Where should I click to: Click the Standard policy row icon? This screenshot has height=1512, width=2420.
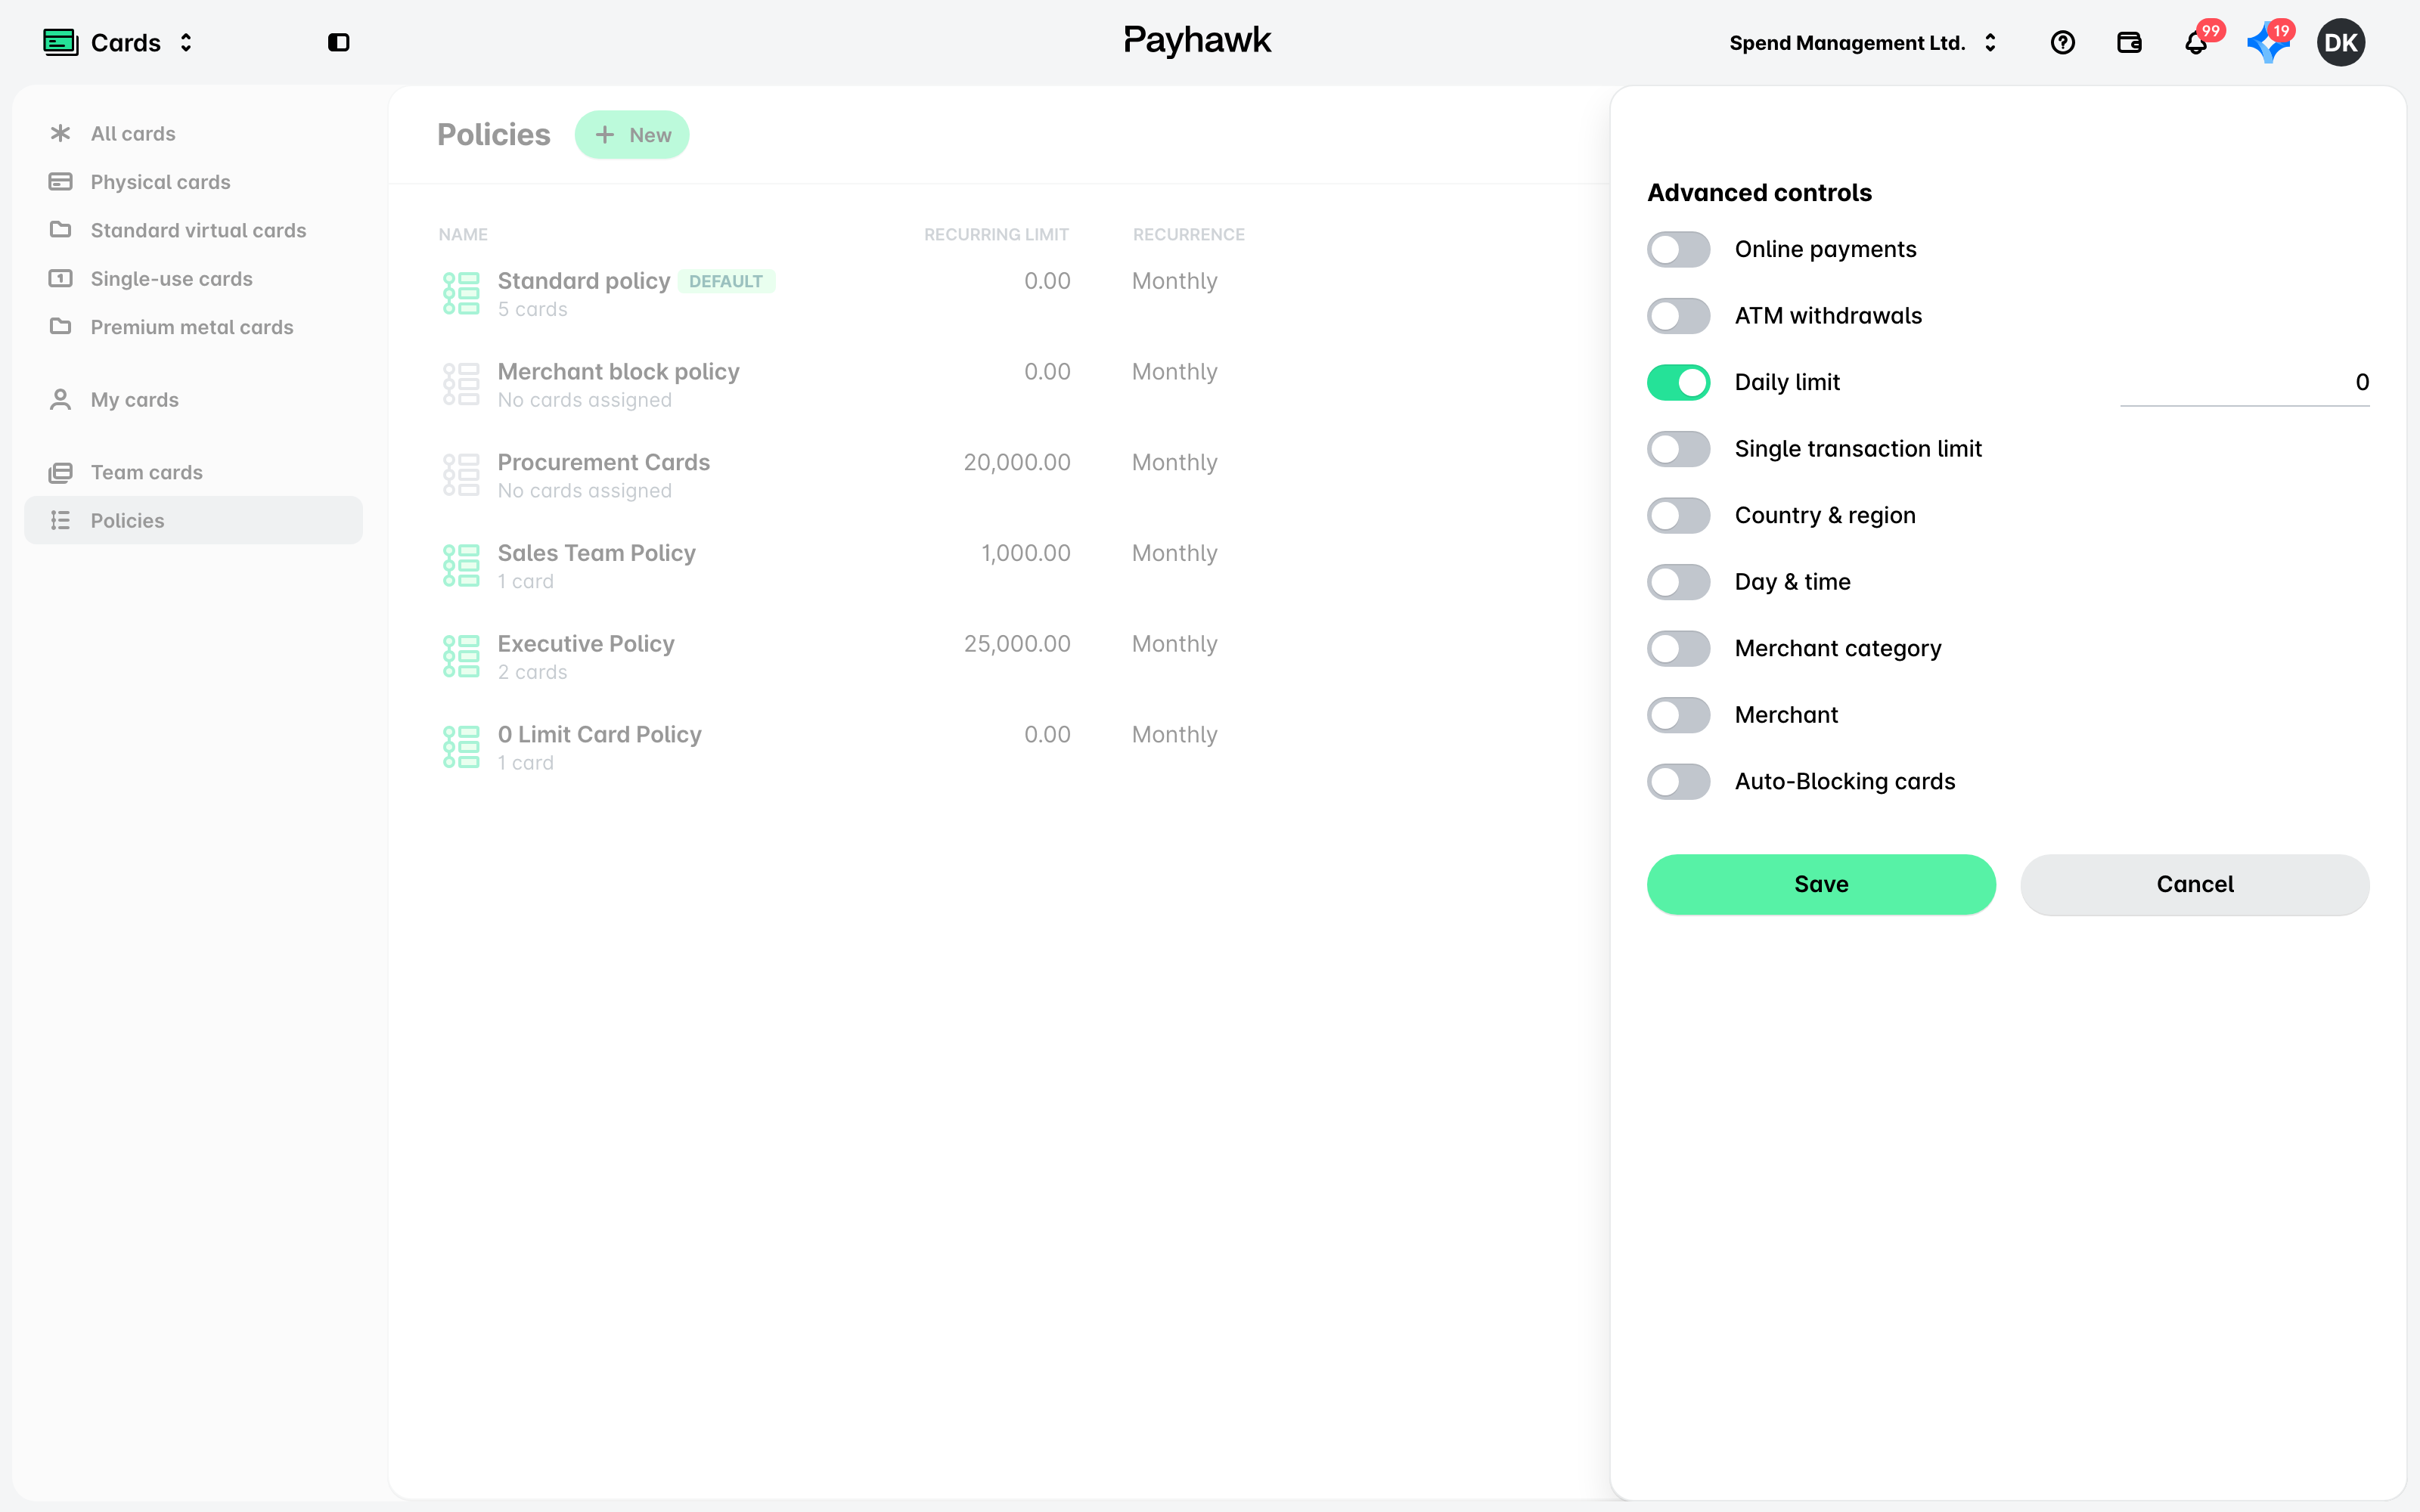[x=461, y=293]
